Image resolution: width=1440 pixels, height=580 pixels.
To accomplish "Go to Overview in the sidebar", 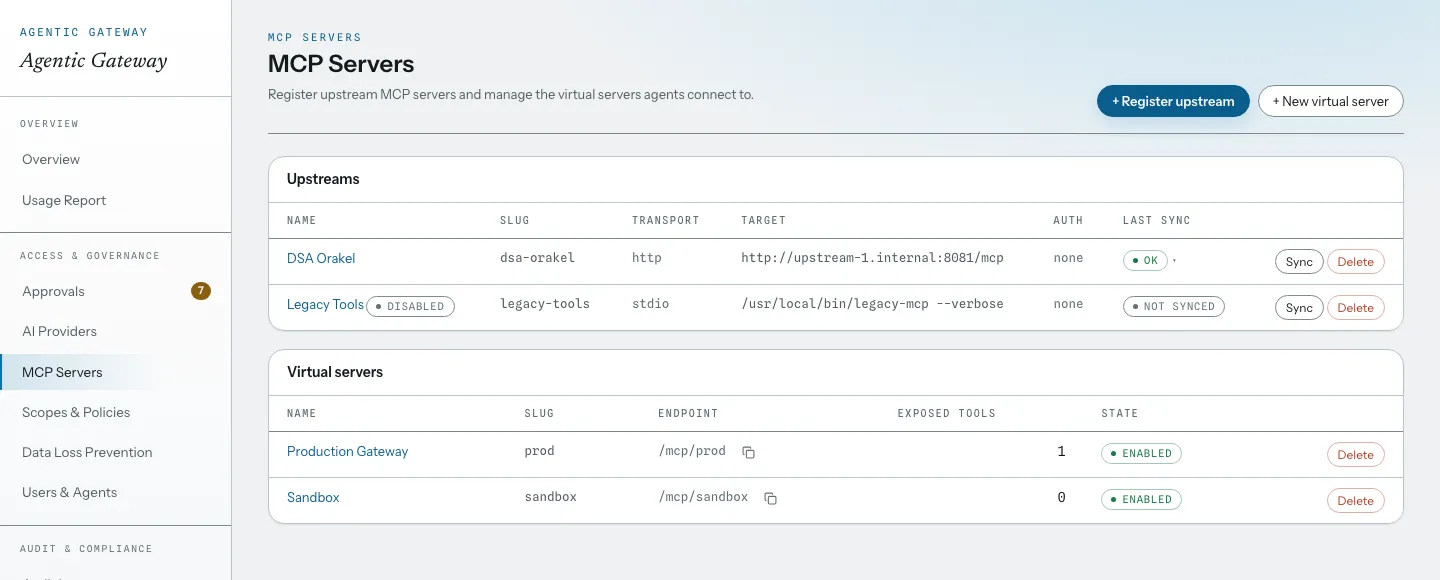I will 115,159.
